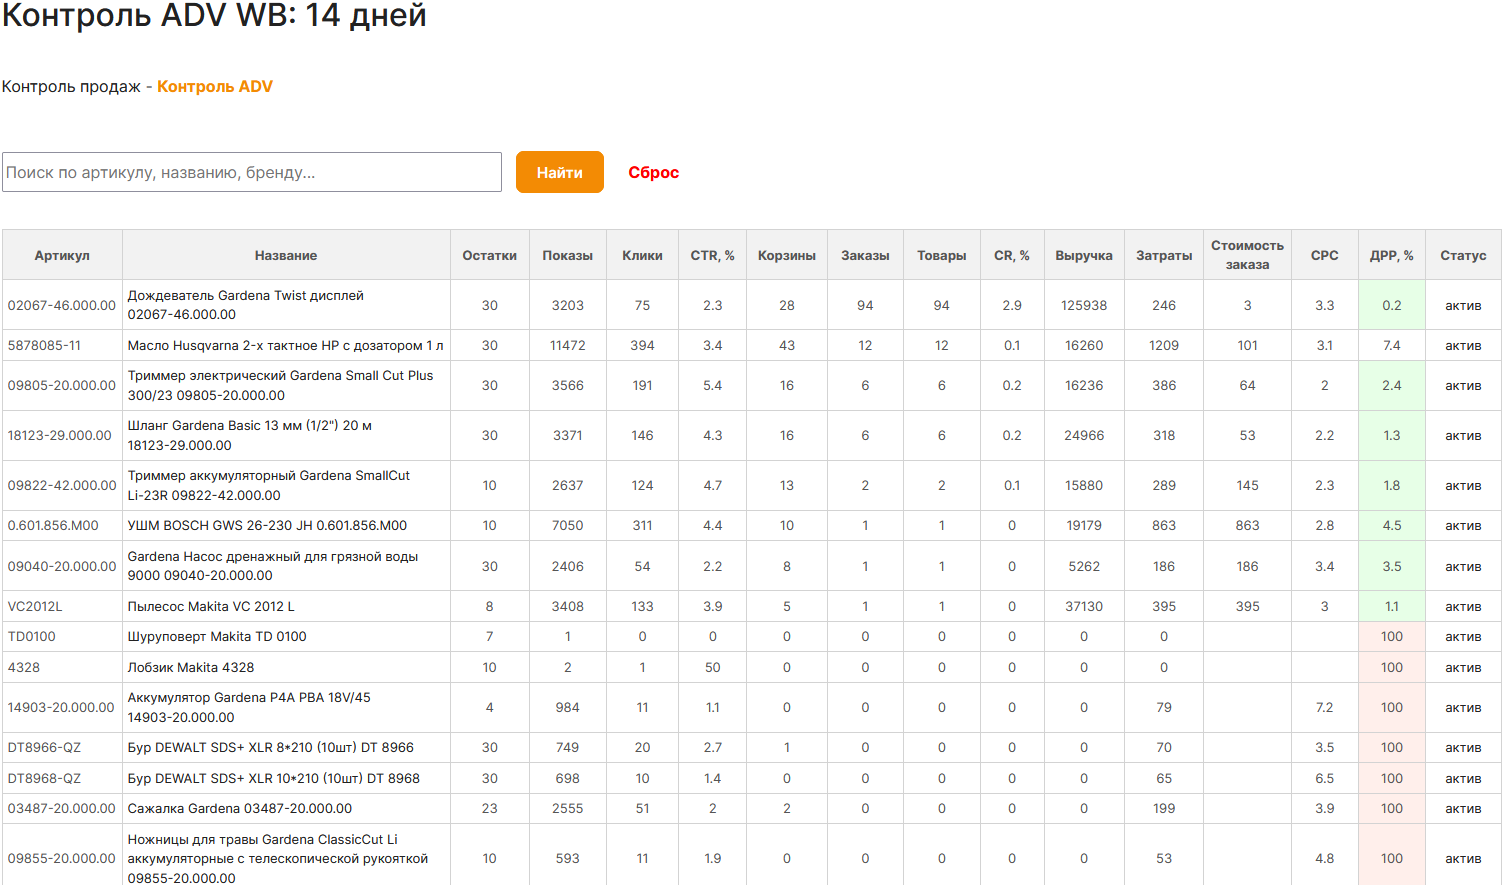Sort by the Корзины column header
This screenshot has height=885, width=1505.
pos(787,255)
